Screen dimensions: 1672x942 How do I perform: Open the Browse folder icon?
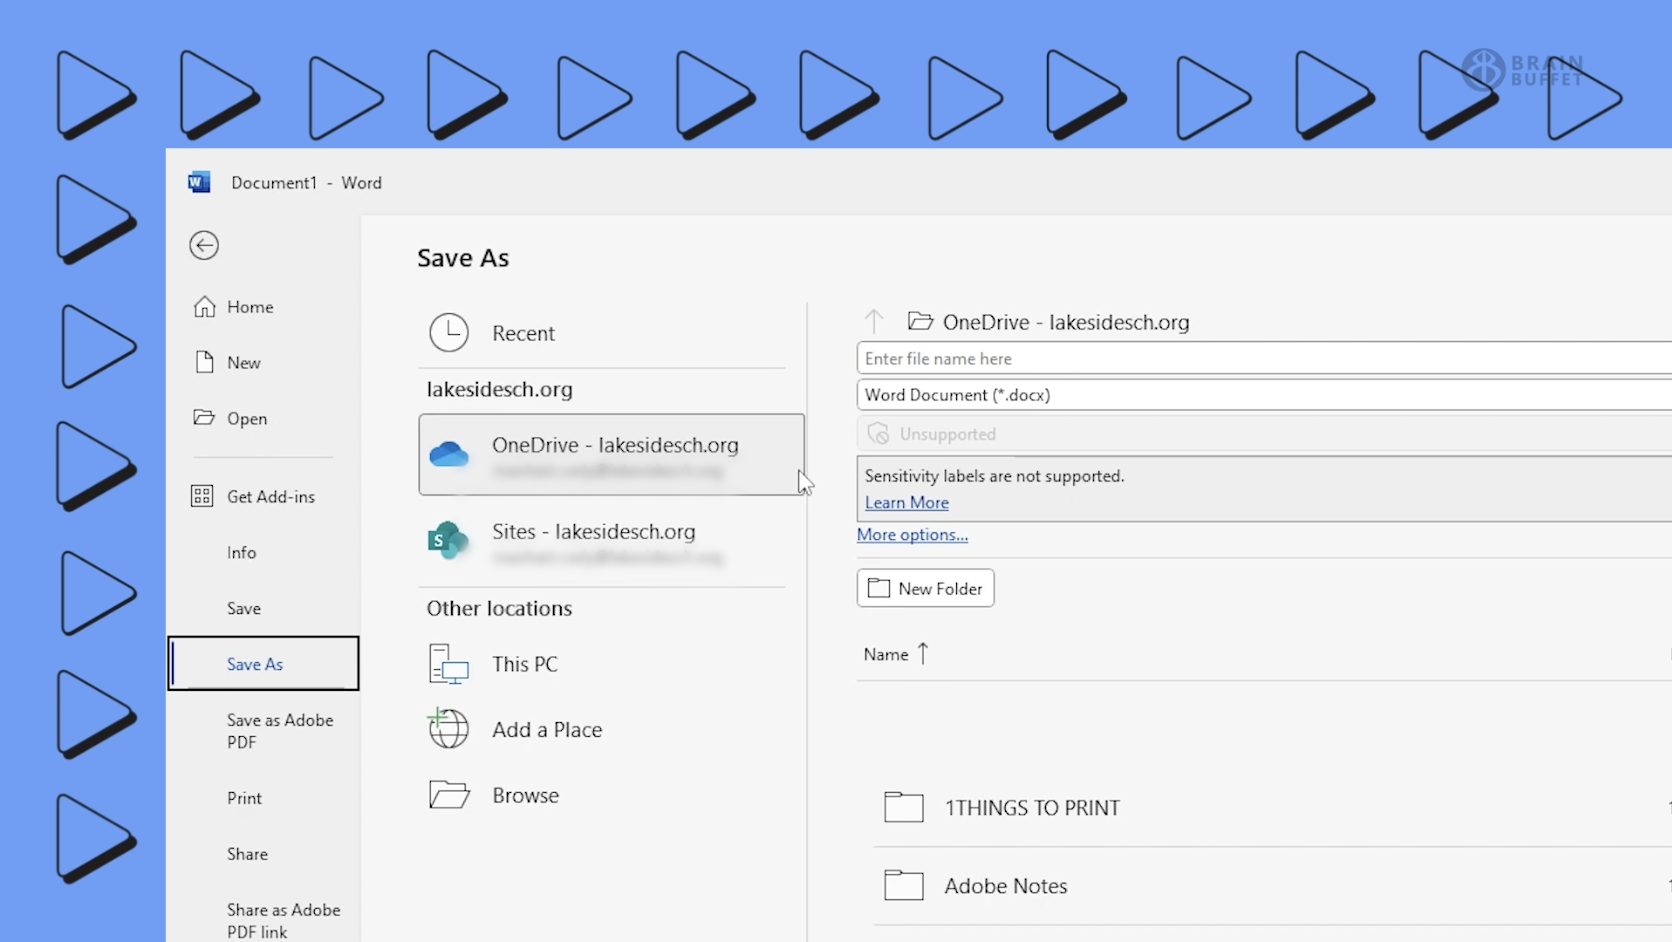point(449,795)
